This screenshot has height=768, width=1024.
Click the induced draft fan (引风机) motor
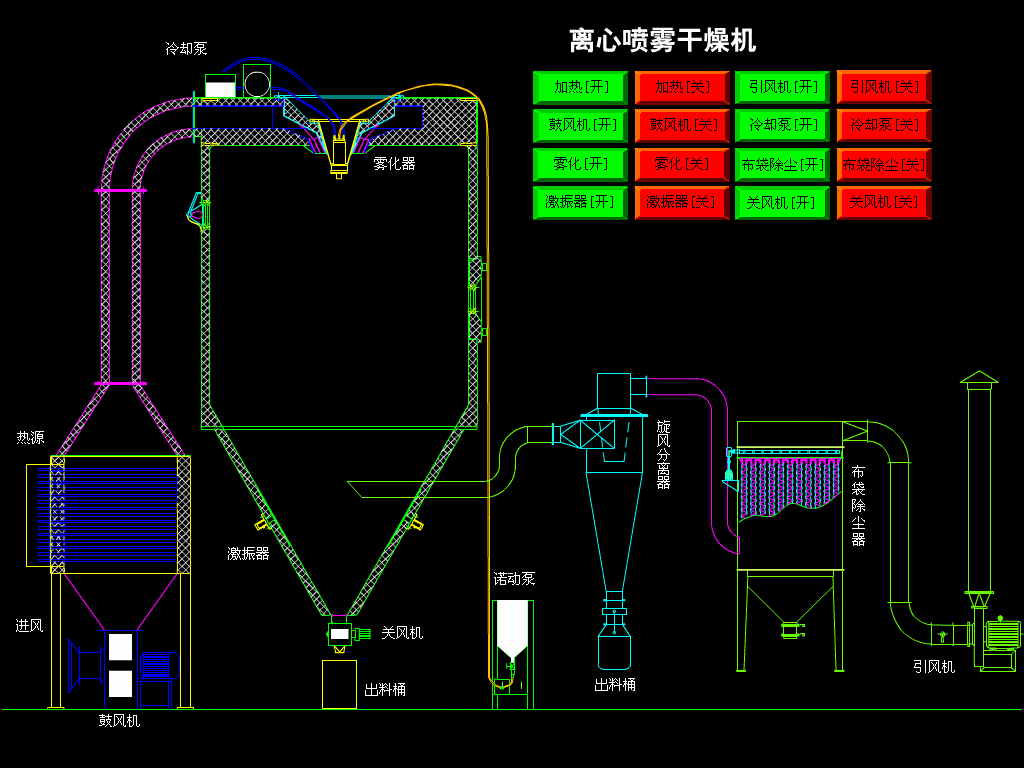click(x=1002, y=634)
